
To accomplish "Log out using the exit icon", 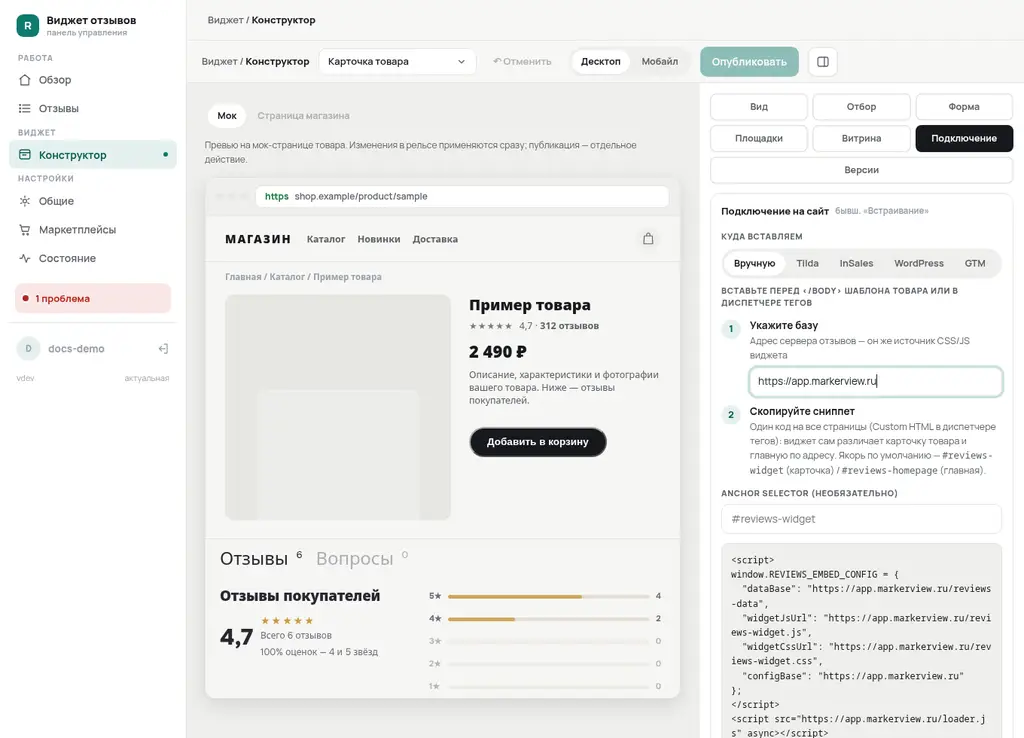I will (163, 349).
